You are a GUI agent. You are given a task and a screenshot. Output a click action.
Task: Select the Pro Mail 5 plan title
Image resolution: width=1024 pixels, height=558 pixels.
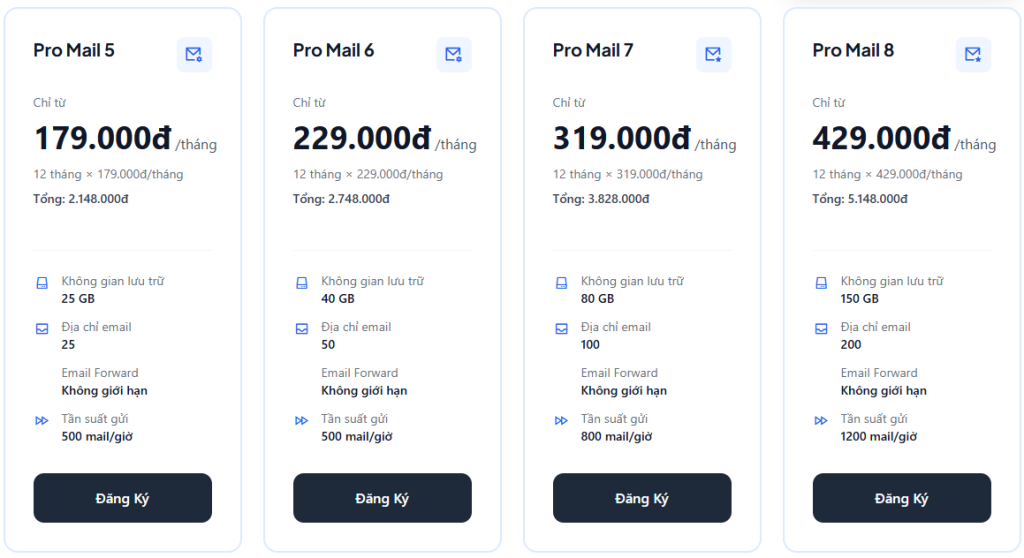pyautogui.click(x=74, y=50)
